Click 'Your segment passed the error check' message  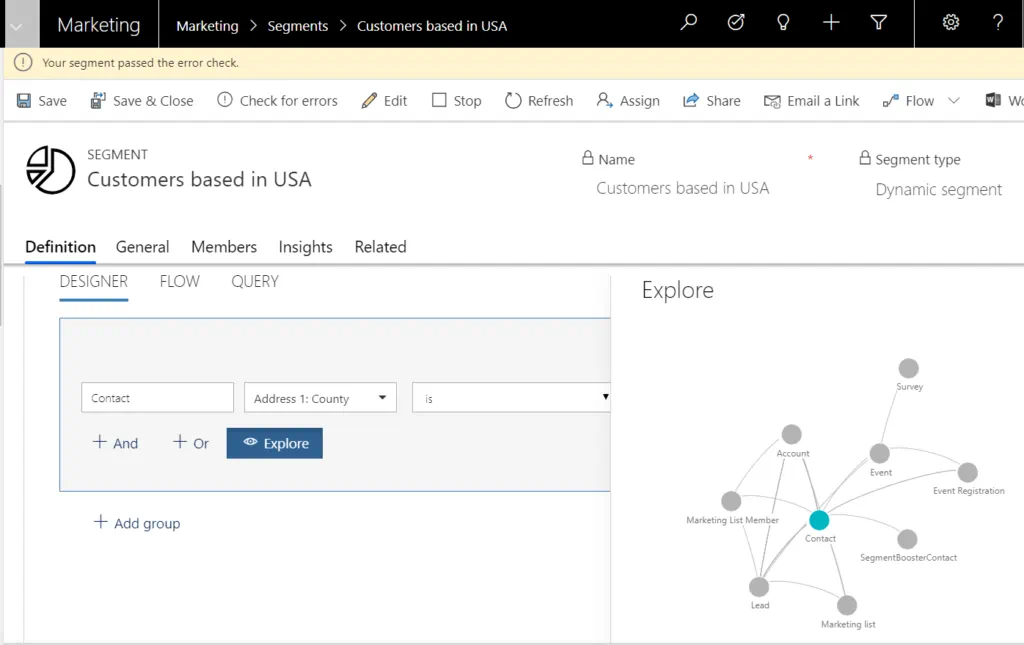pos(140,63)
